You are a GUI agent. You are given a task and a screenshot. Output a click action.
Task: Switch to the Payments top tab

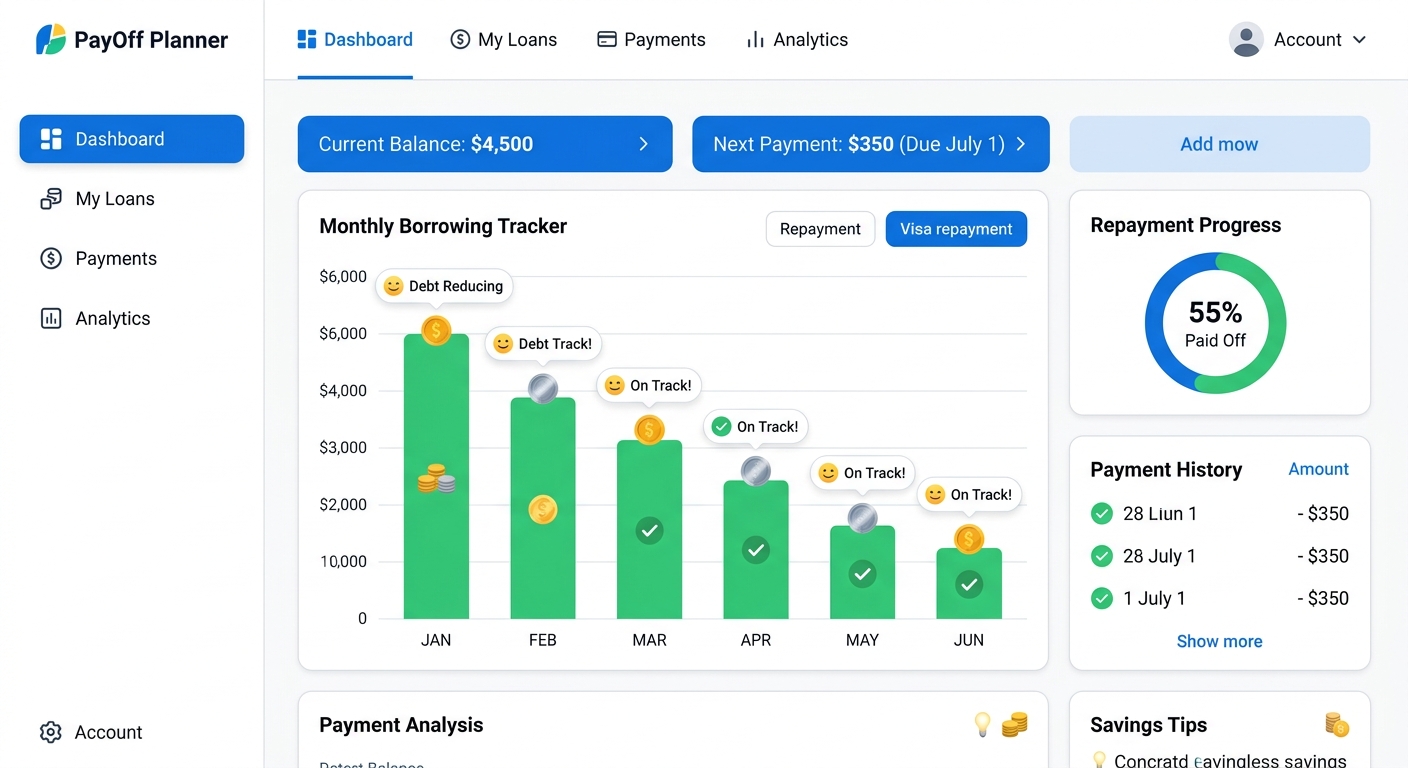pyautogui.click(x=651, y=40)
